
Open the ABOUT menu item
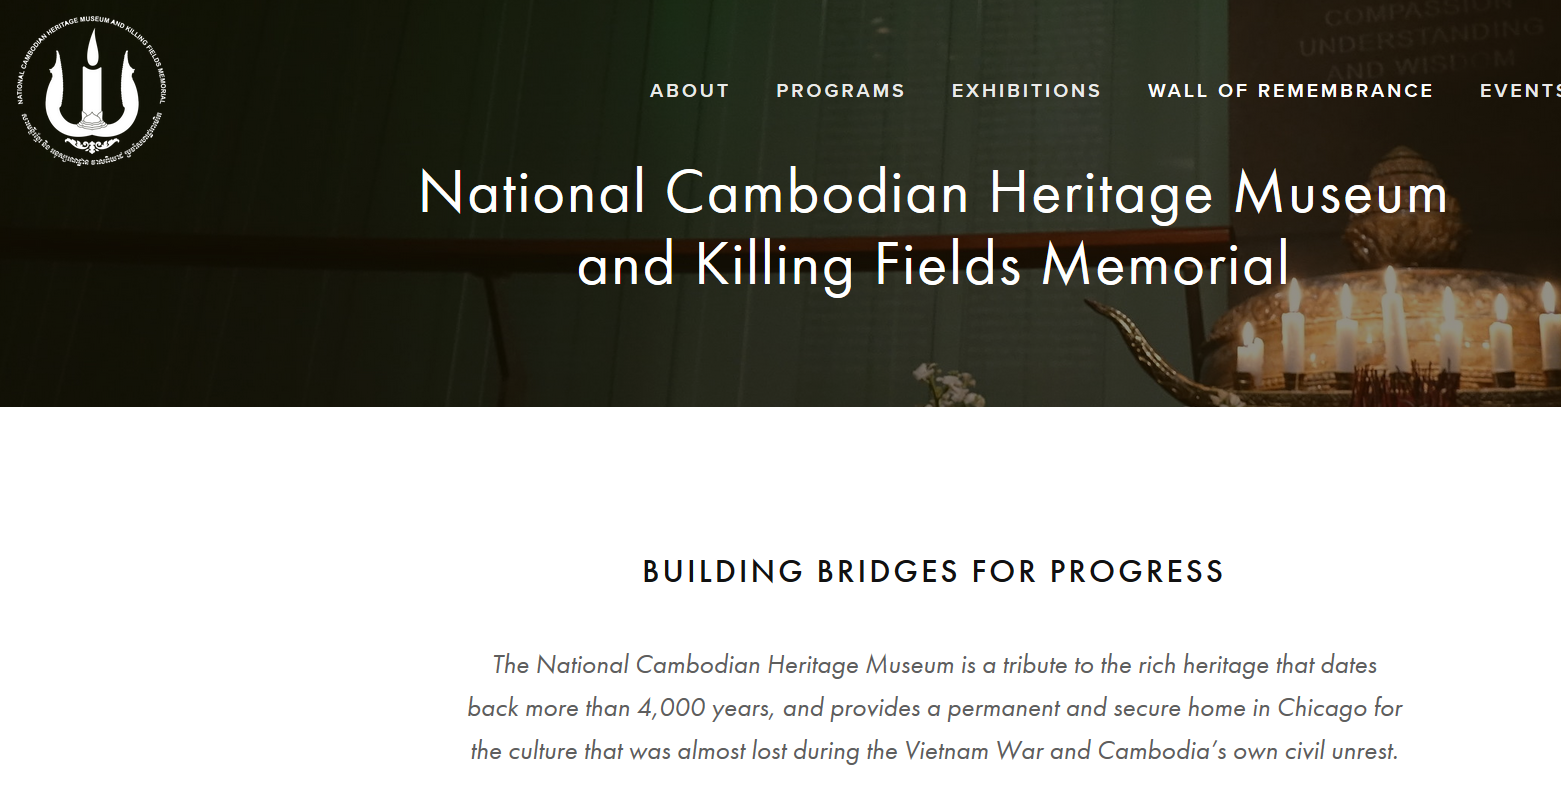(x=690, y=91)
